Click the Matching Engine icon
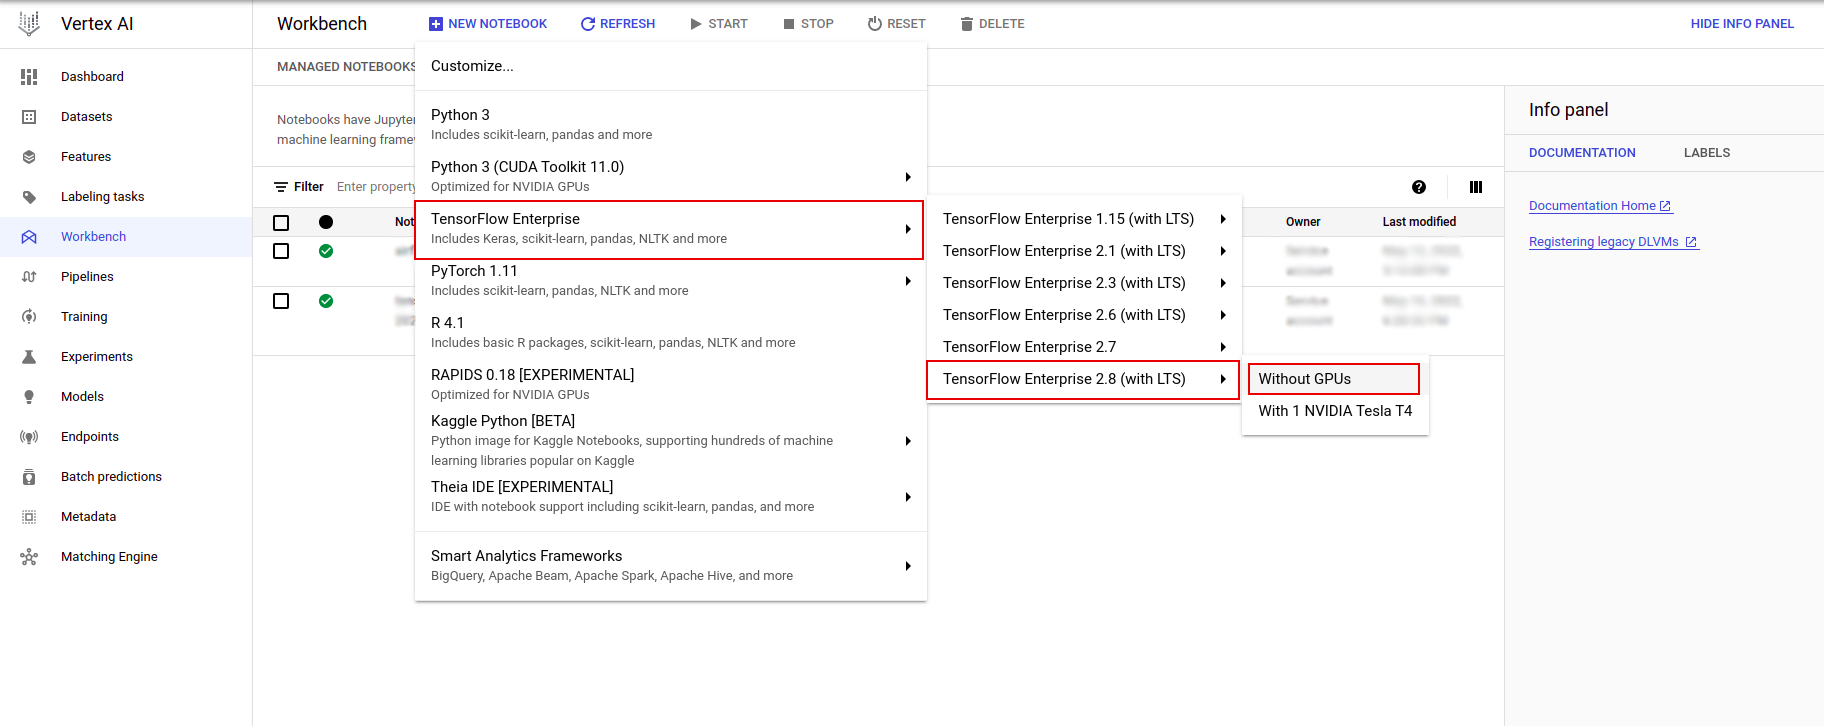The image size is (1824, 726). pyautogui.click(x=29, y=557)
